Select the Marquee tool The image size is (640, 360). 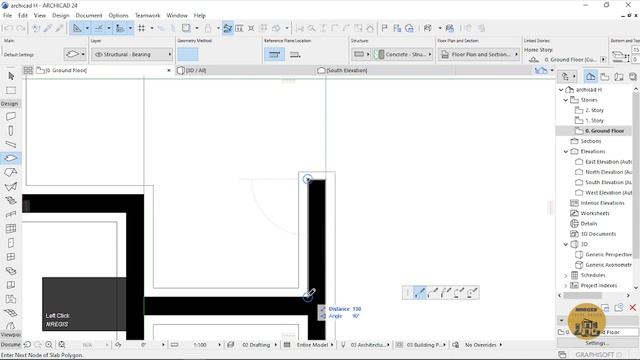tap(11, 90)
